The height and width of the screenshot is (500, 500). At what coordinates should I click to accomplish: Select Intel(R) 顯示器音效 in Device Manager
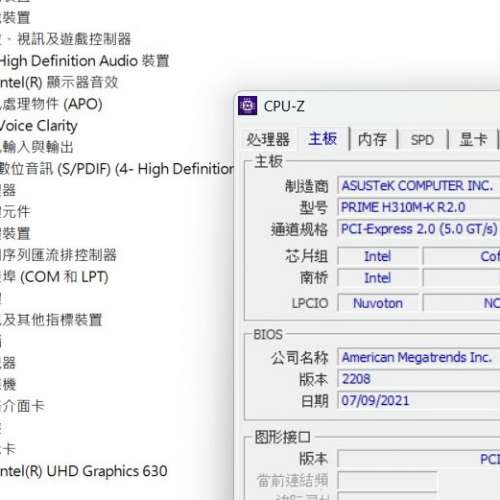(59, 82)
